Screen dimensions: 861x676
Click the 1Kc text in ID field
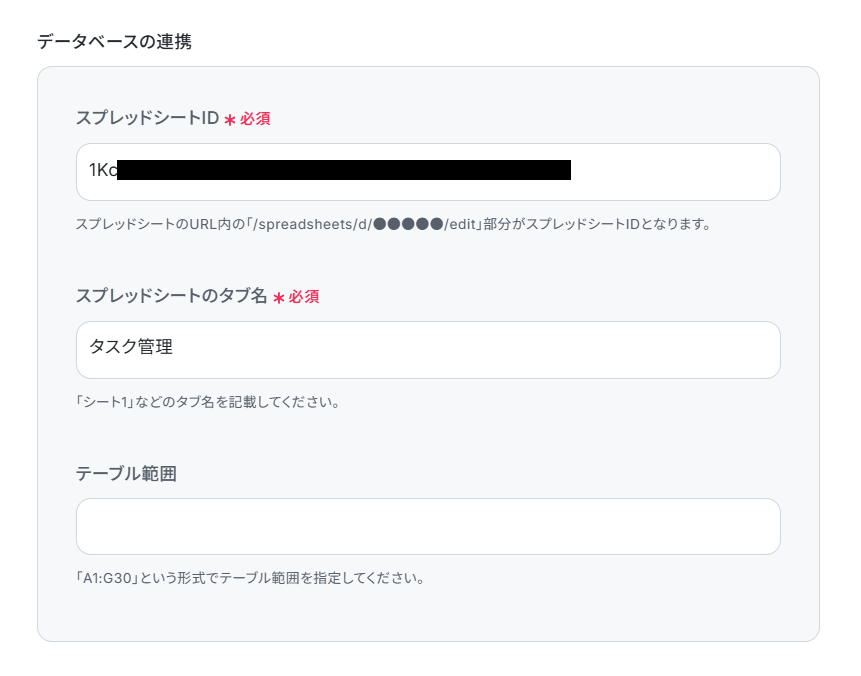click(103, 170)
